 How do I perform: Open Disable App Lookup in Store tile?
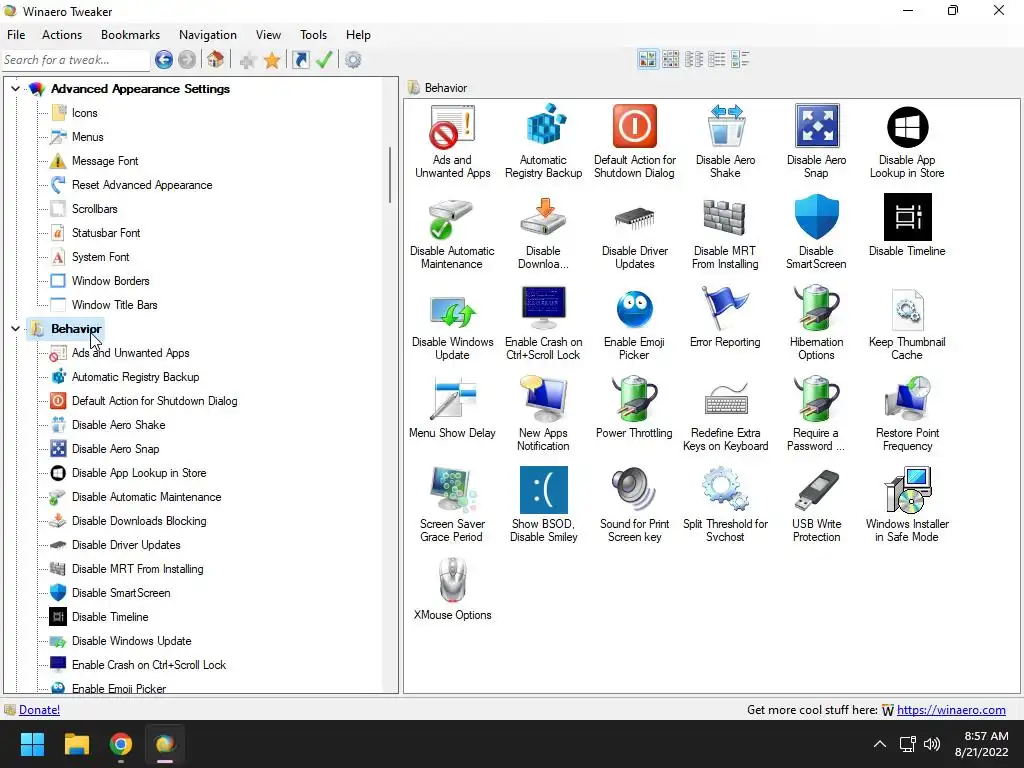pyautogui.click(x=907, y=141)
